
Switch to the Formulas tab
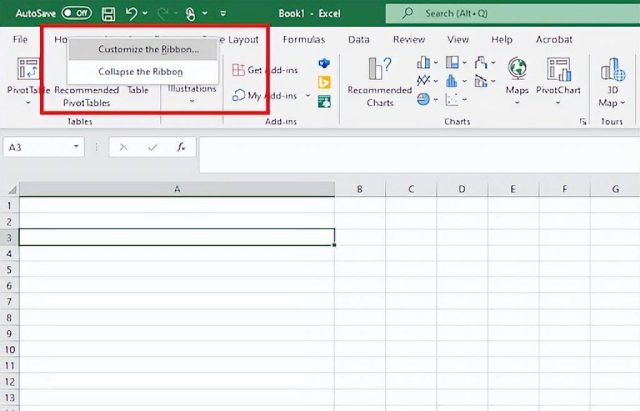(x=304, y=39)
